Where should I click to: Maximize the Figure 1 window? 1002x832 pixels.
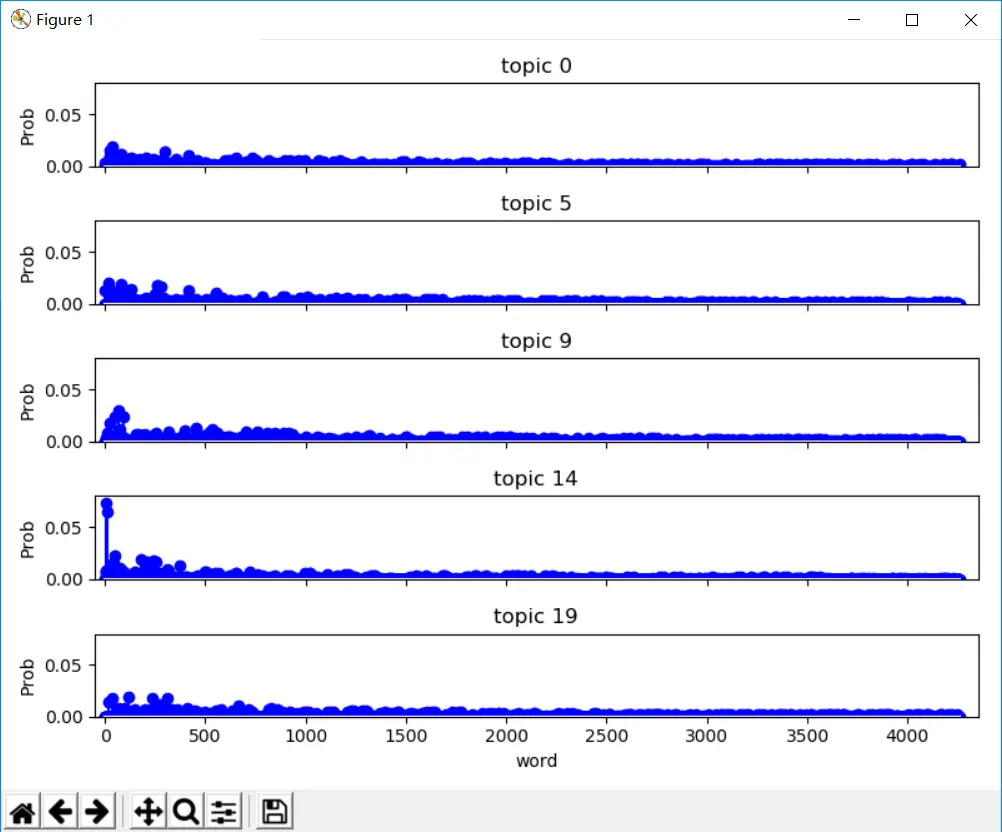tap(912, 20)
